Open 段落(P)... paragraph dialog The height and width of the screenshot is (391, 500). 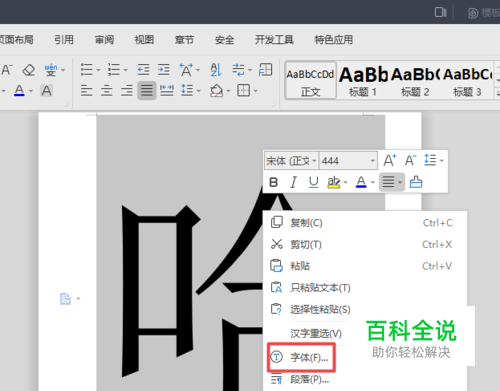[x=309, y=379]
